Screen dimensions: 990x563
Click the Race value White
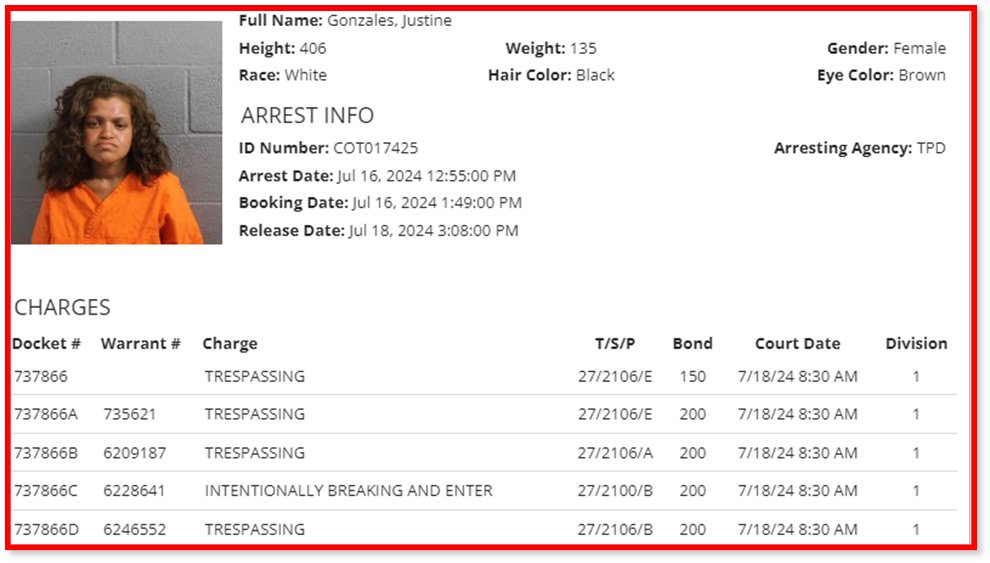306,75
